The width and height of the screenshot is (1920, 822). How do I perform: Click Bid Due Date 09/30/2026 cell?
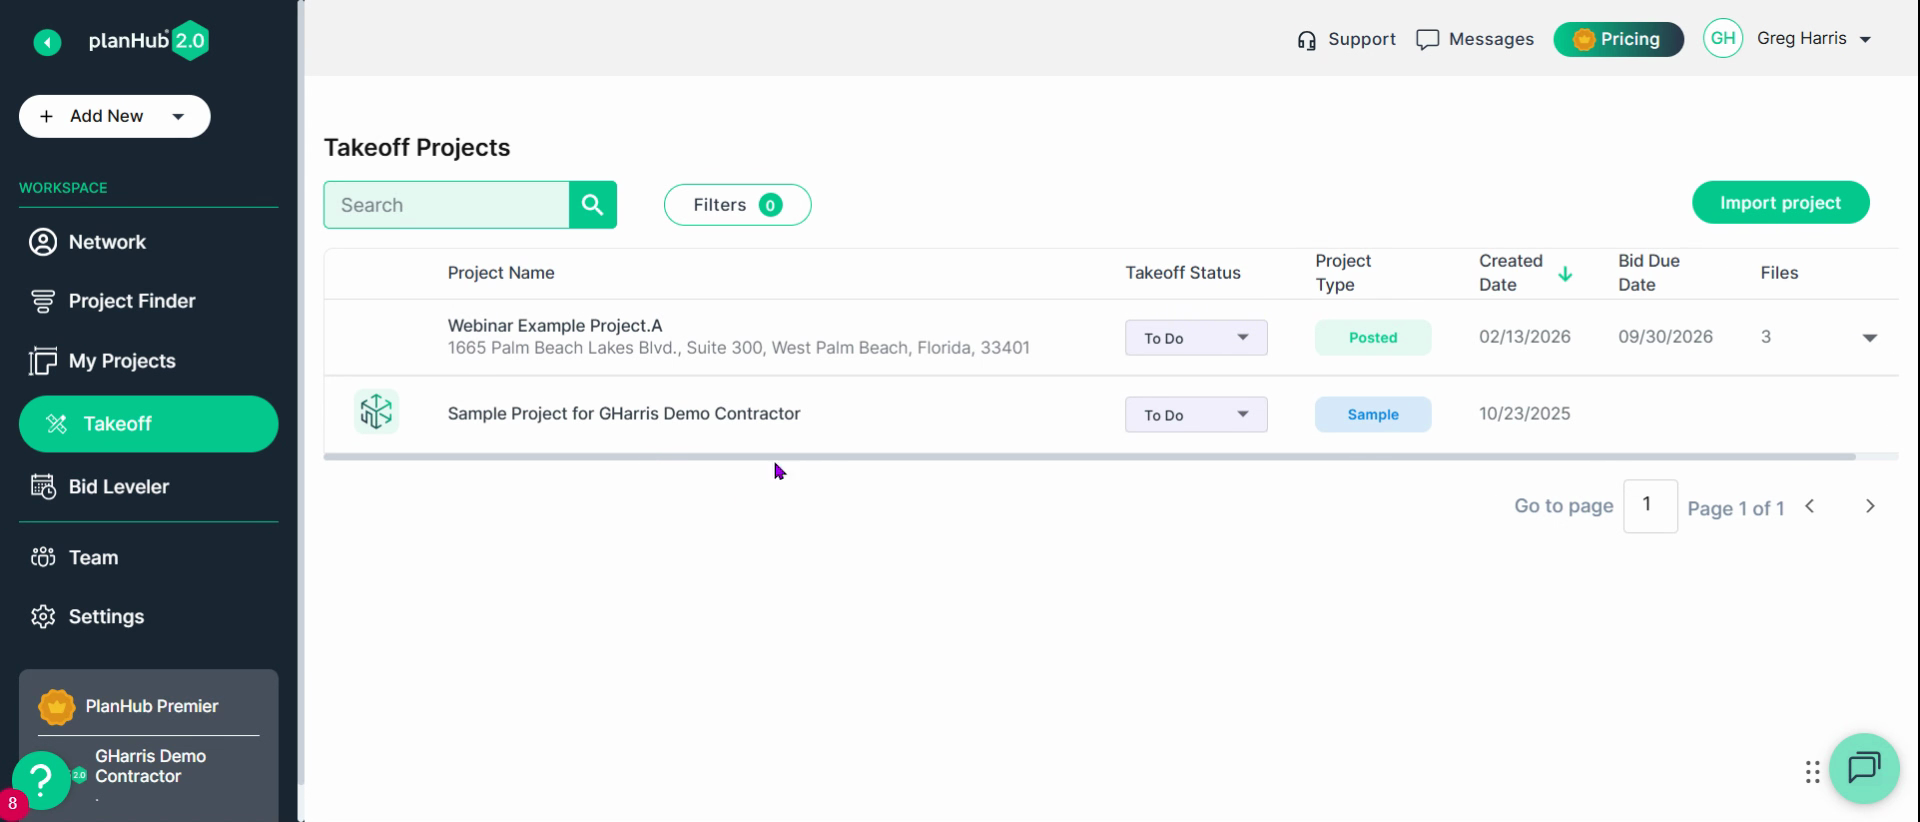click(x=1665, y=337)
